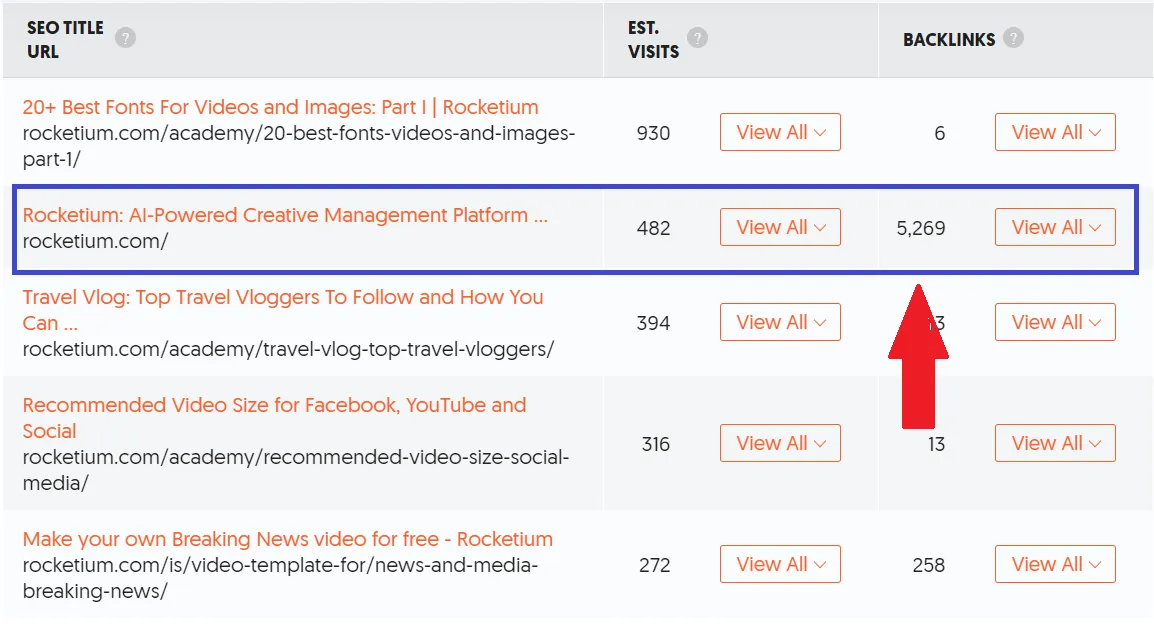Click the Backlinks column header
The image size is (1154, 624).
[949, 40]
